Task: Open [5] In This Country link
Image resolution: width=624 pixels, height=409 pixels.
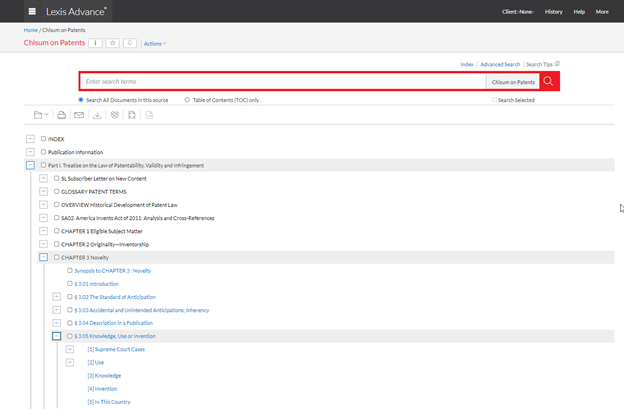Action: point(109,402)
